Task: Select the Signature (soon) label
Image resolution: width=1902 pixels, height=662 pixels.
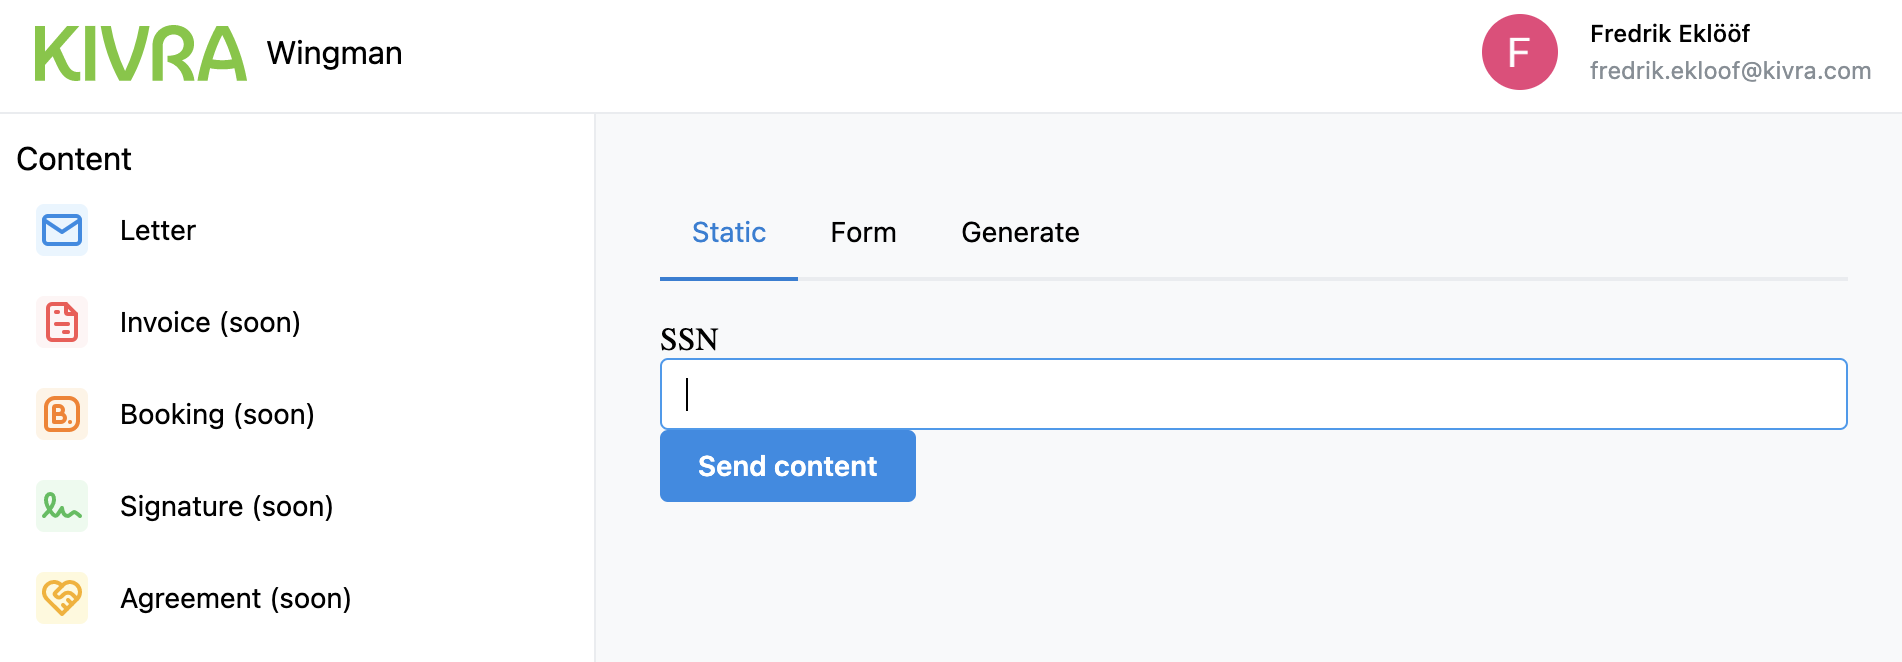Action: pyautogui.click(x=226, y=507)
